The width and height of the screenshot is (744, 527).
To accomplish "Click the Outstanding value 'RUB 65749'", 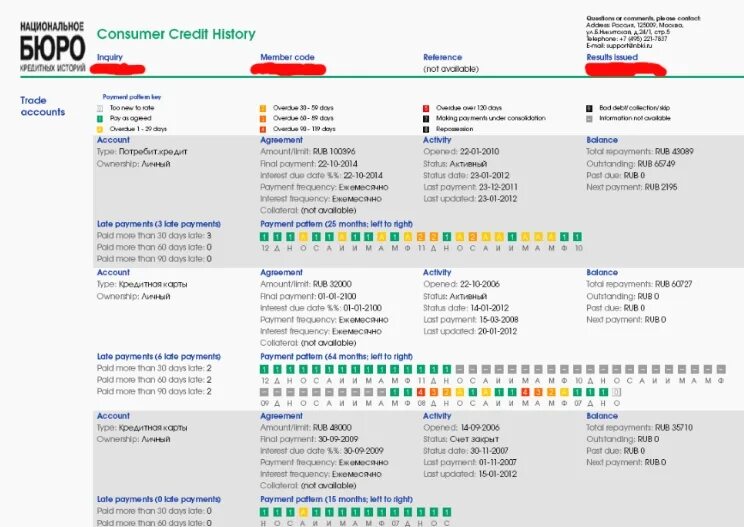I will pyautogui.click(x=656, y=164).
